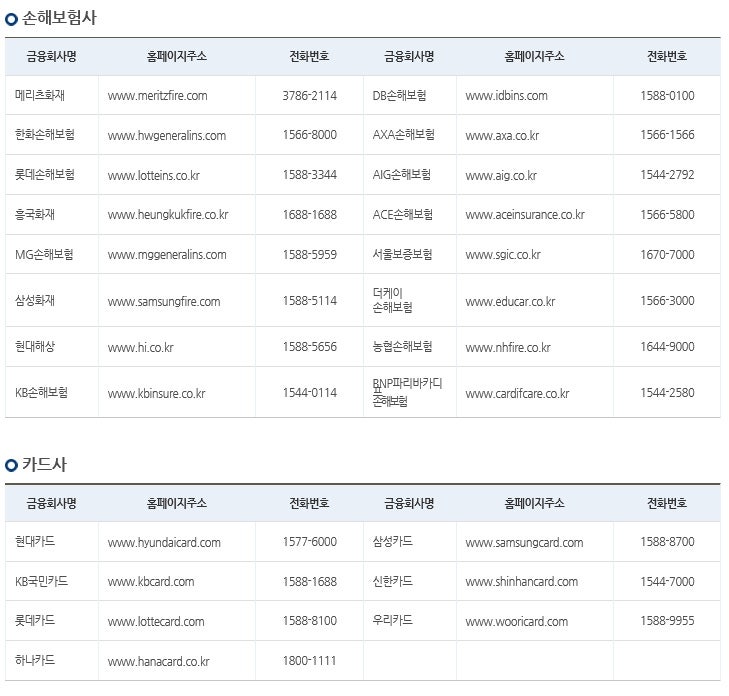Image resolution: width=729 pixels, height=696 pixels.
Task: Click the 손해보험사 section heading
Action: coord(59,18)
